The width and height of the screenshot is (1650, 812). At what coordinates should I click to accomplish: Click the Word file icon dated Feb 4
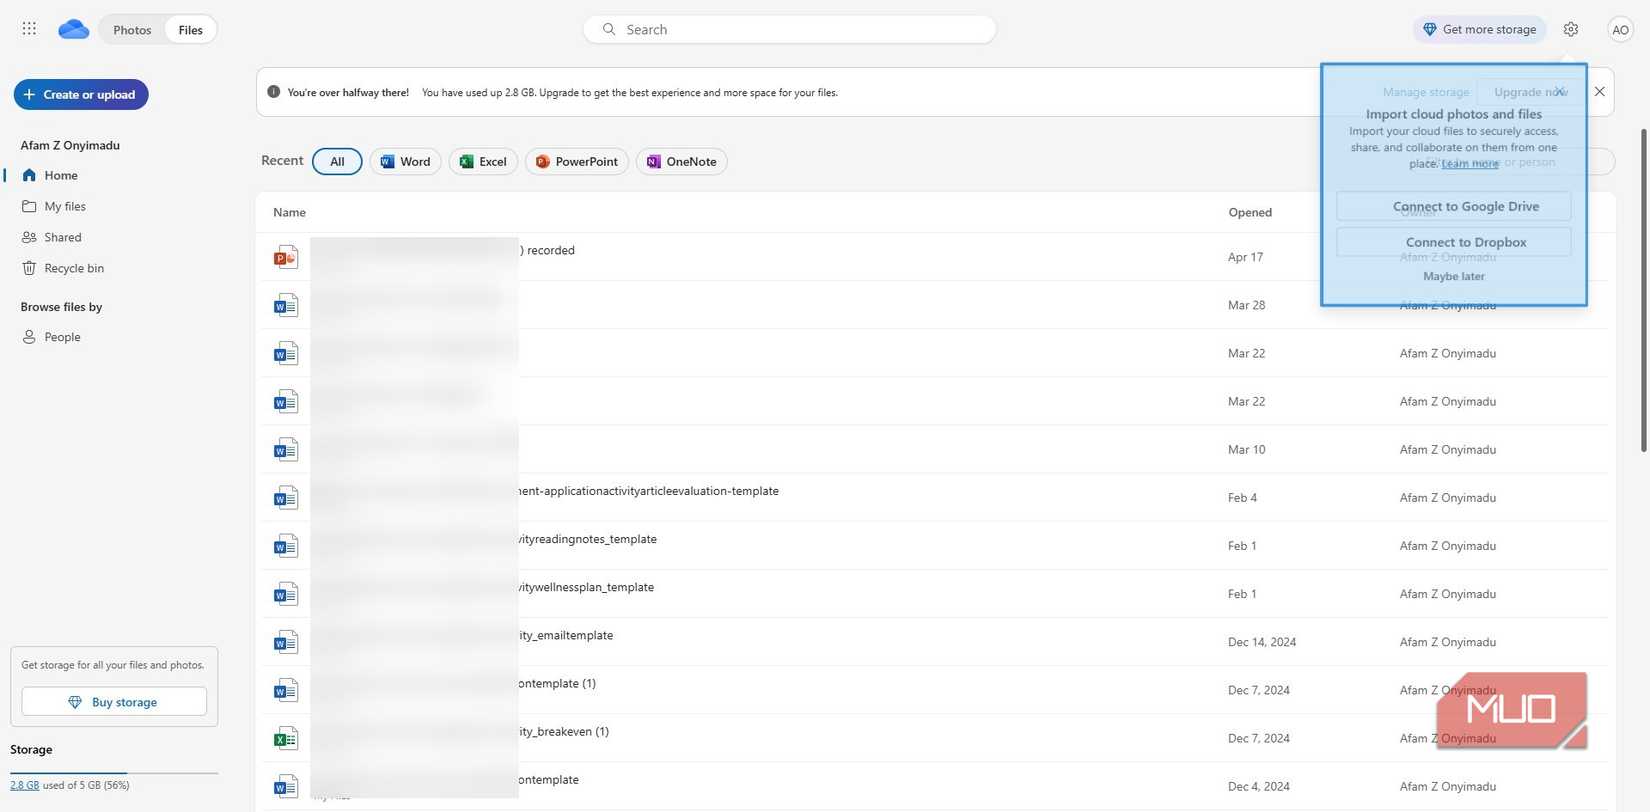[286, 497]
